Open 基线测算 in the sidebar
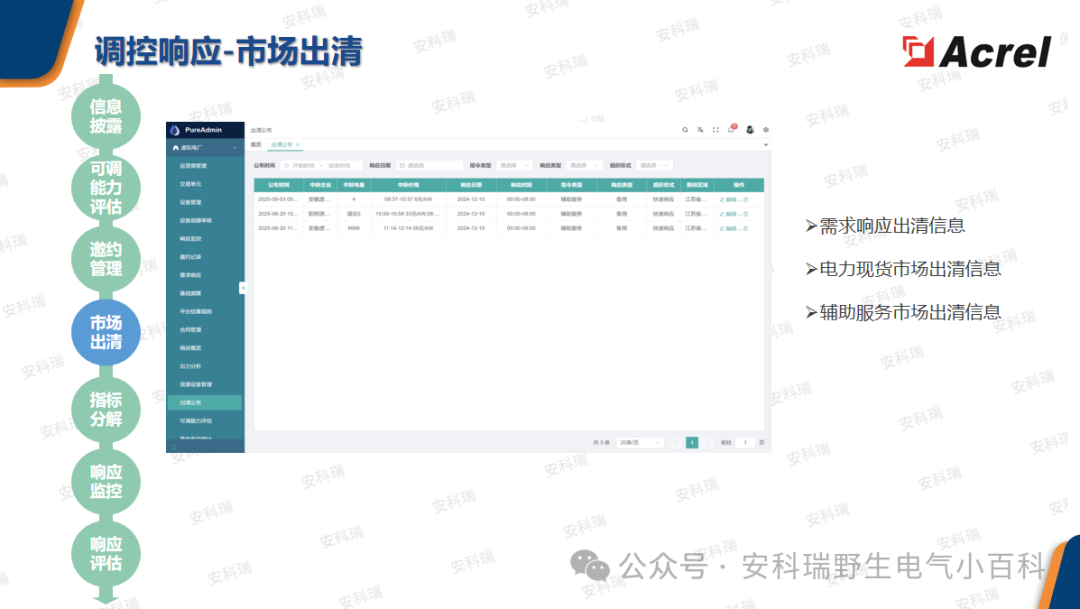 (x=191, y=293)
